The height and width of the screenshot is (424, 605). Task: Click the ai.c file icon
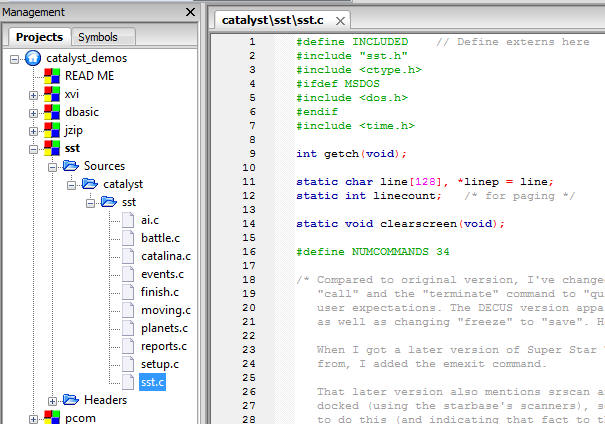click(x=127, y=220)
